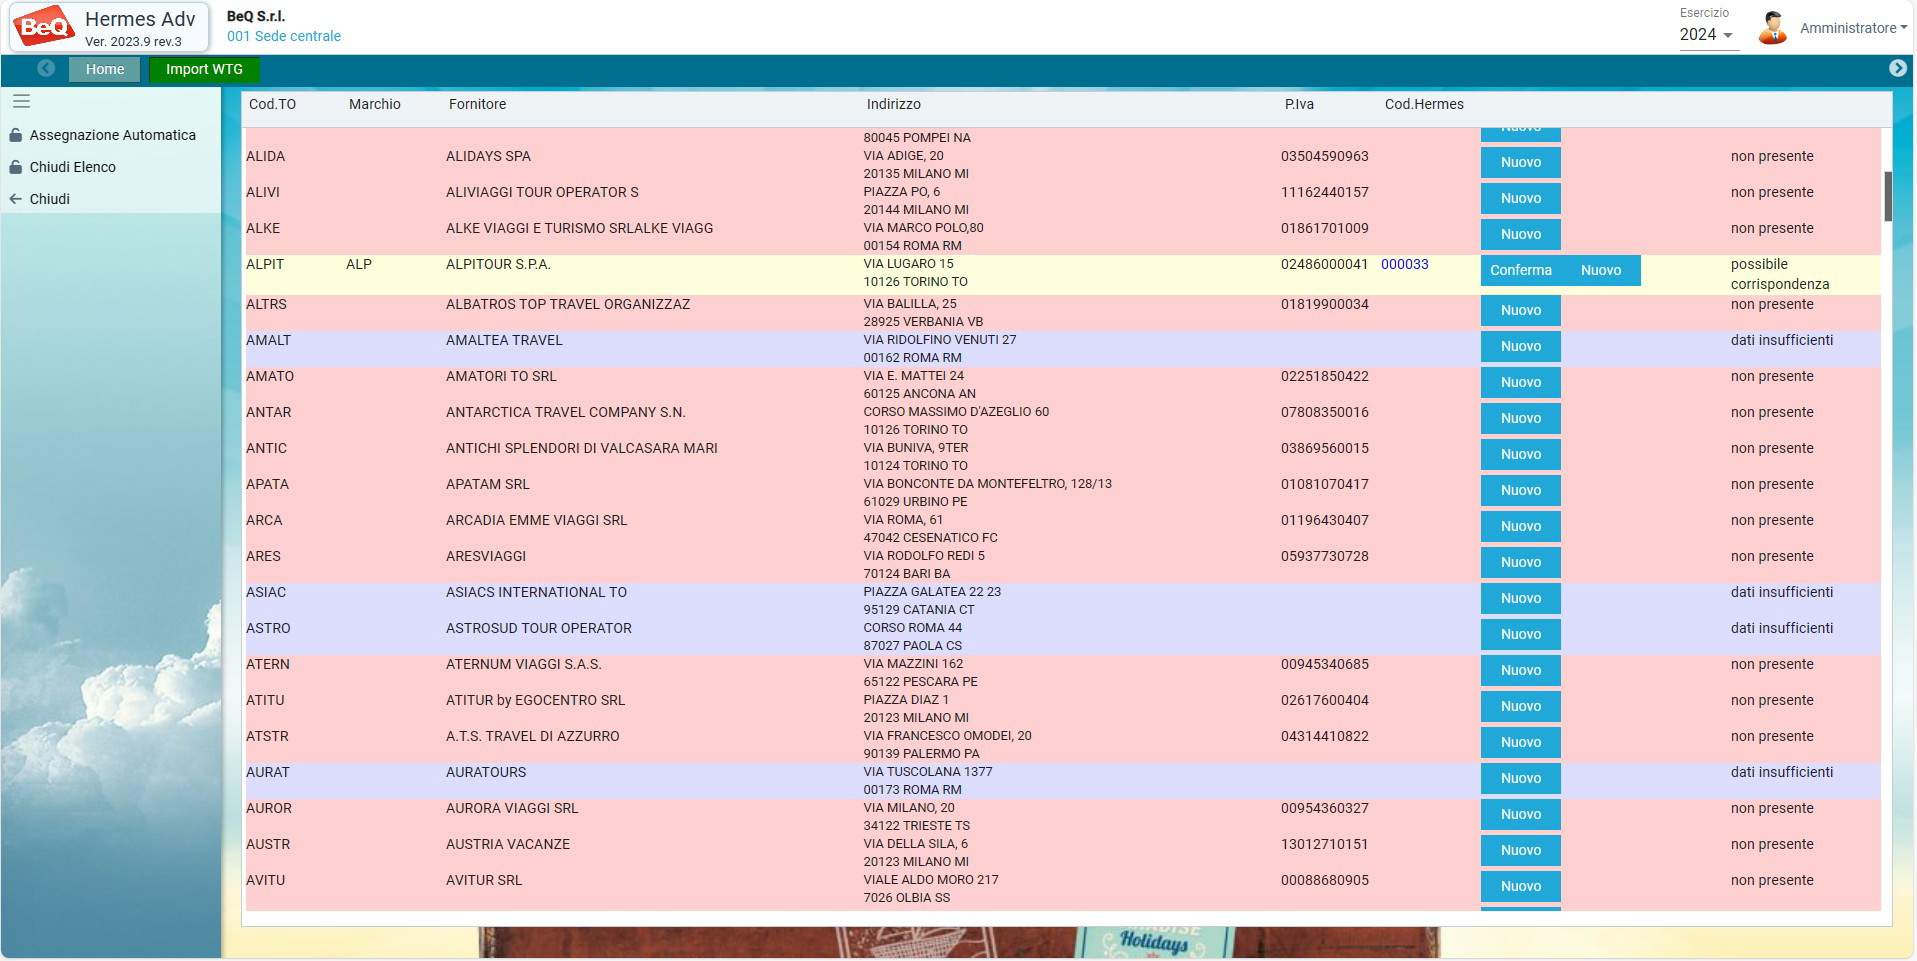Screen dimensions: 1917x961
Task: Expand the Amministratore account menu
Action: pyautogui.click(x=1853, y=28)
